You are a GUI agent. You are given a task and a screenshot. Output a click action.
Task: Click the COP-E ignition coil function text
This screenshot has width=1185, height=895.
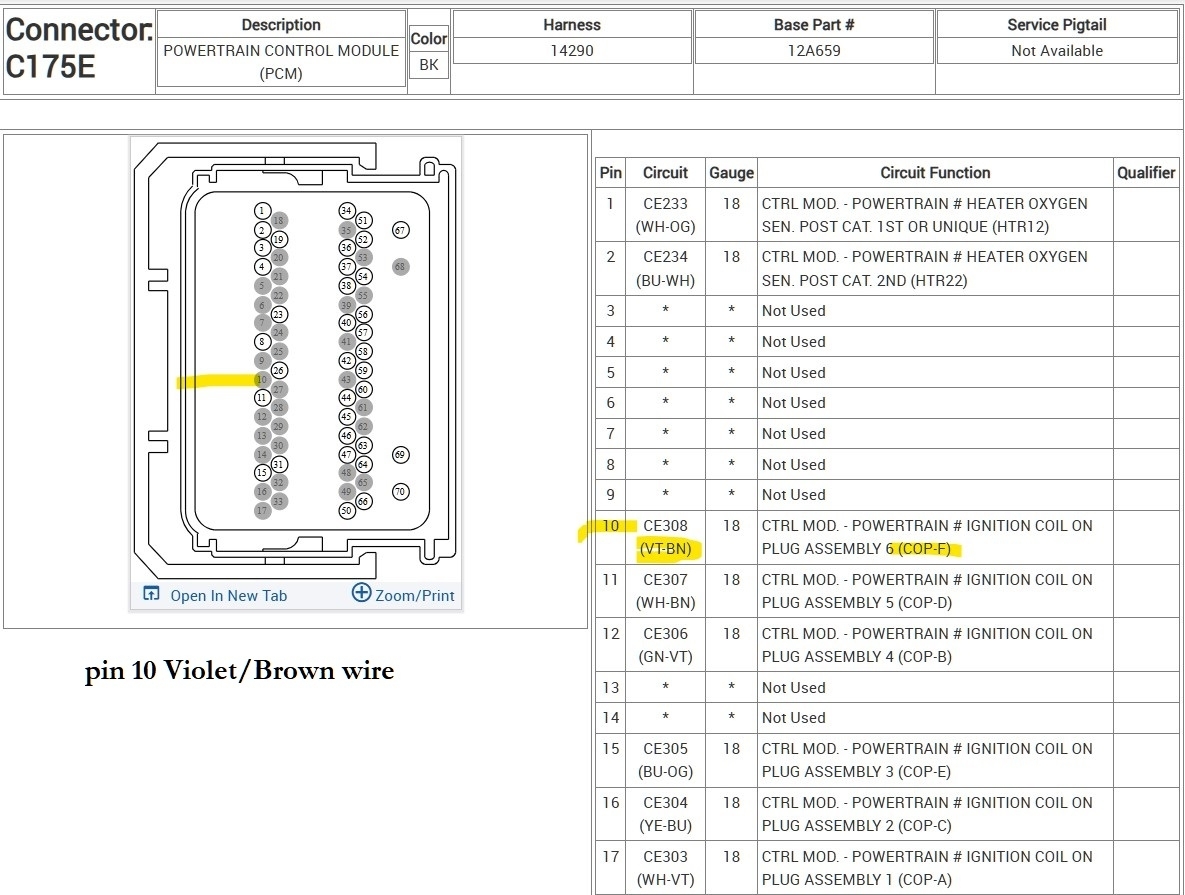[927, 760]
